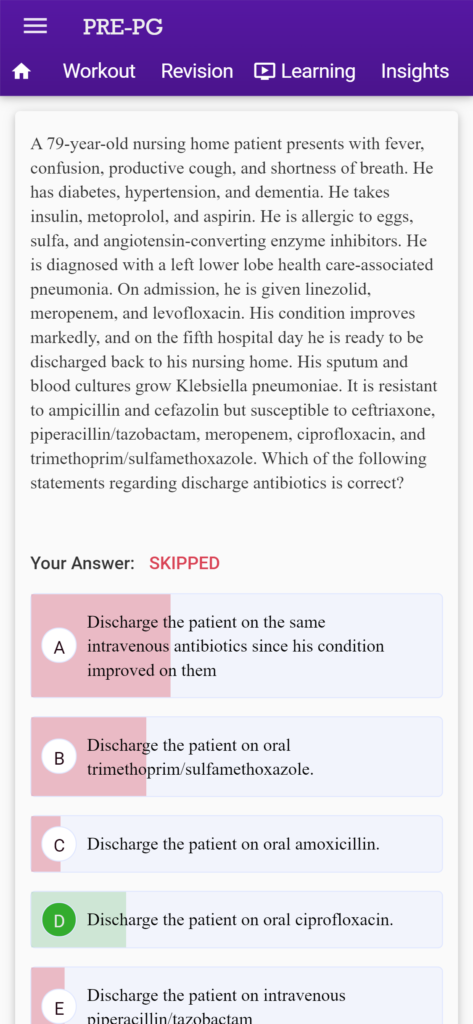Choose answer about same intravenous antibiotics

point(236,646)
